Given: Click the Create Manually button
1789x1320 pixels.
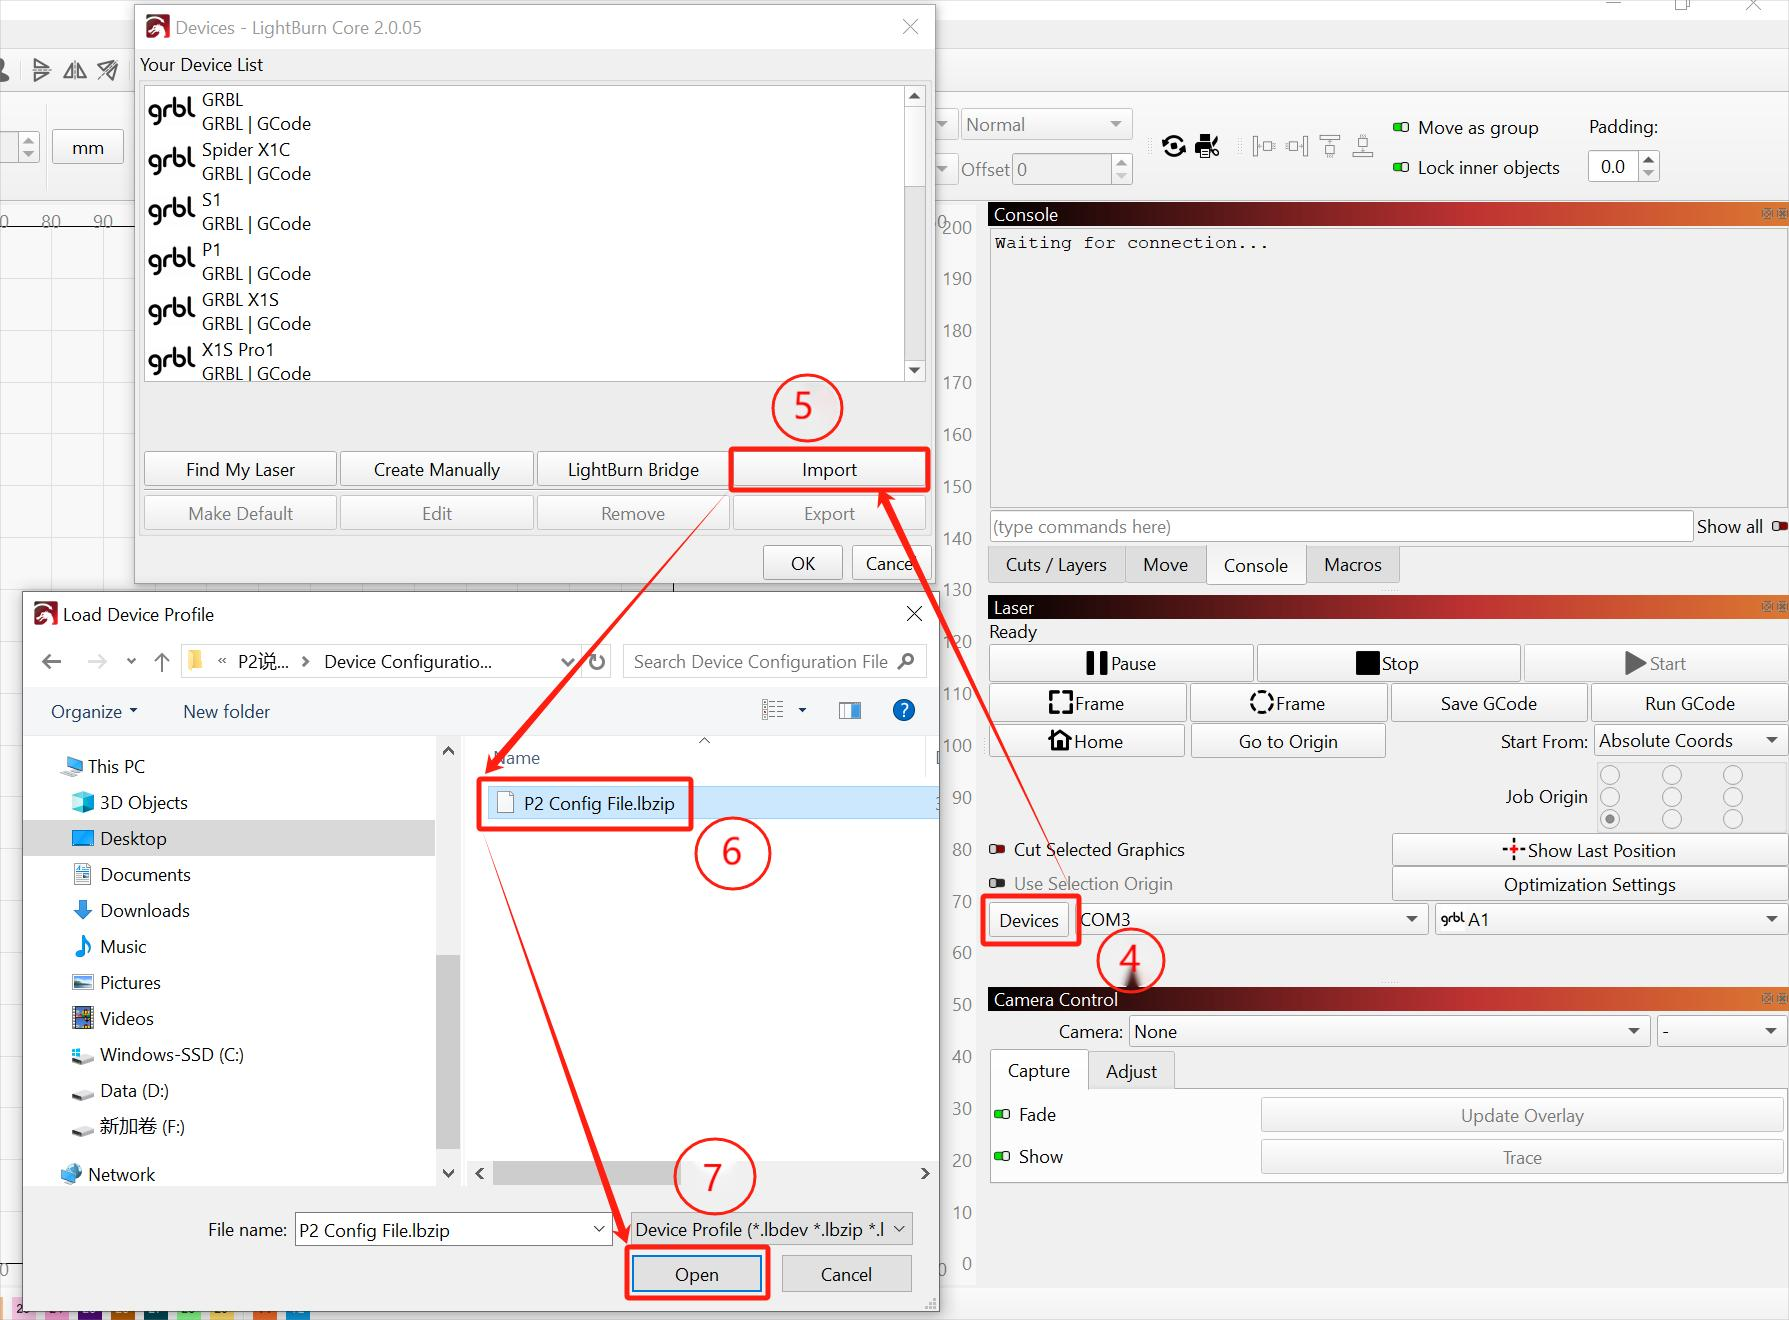Looking at the screenshot, I should click(x=436, y=469).
